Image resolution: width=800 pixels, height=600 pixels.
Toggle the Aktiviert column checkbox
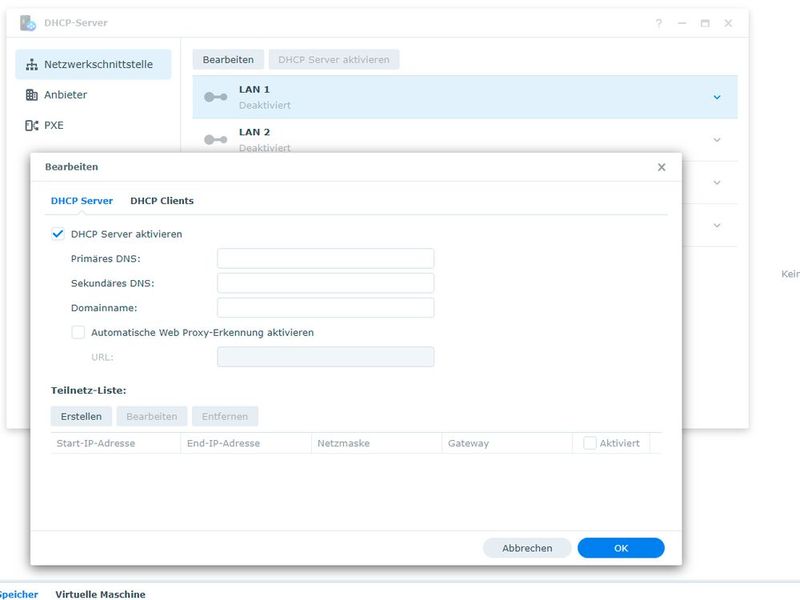click(591, 442)
